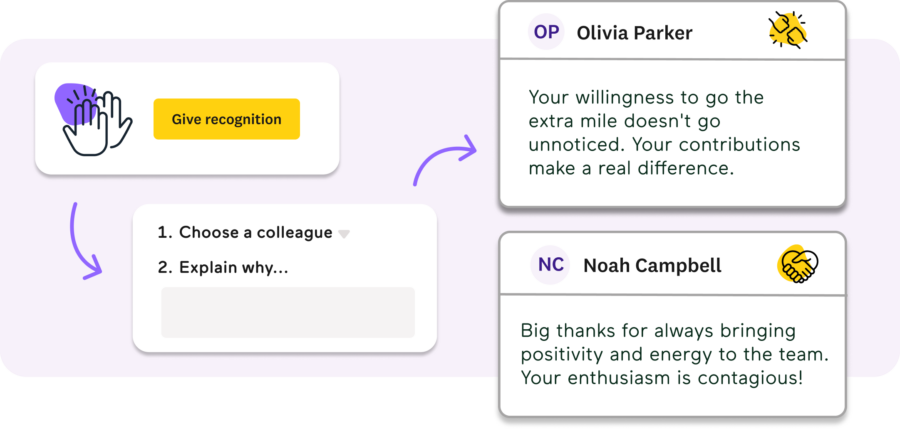
Task: Open Olivia Parker's recognition message text
Action: 664,133
